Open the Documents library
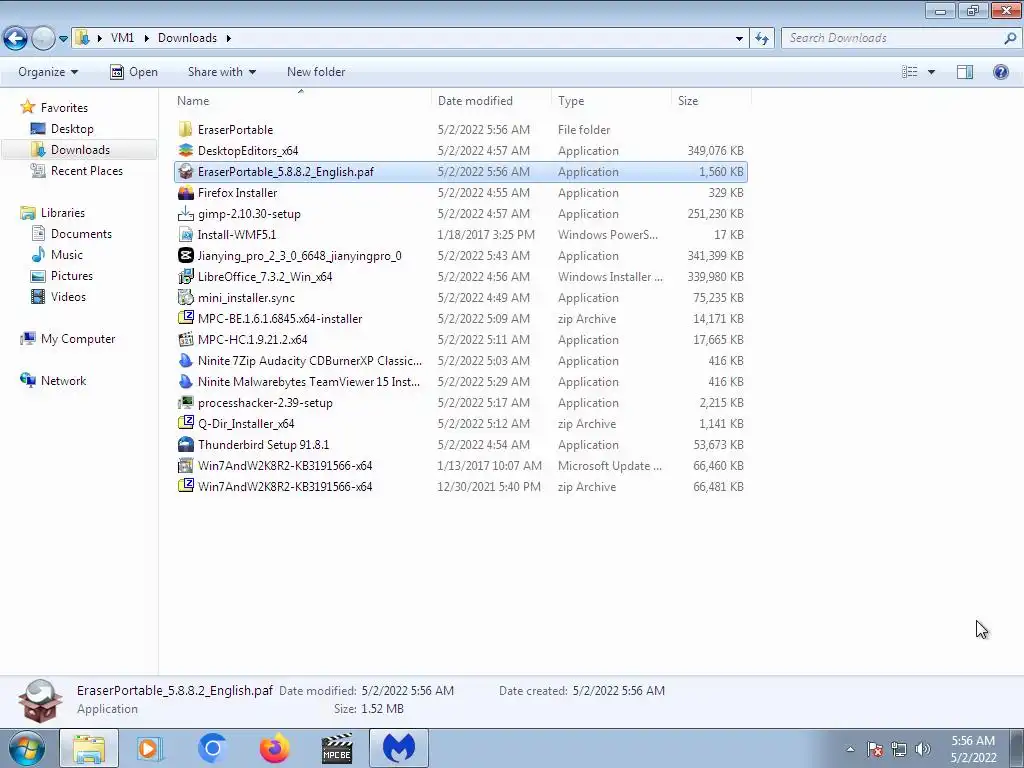 tap(81, 234)
